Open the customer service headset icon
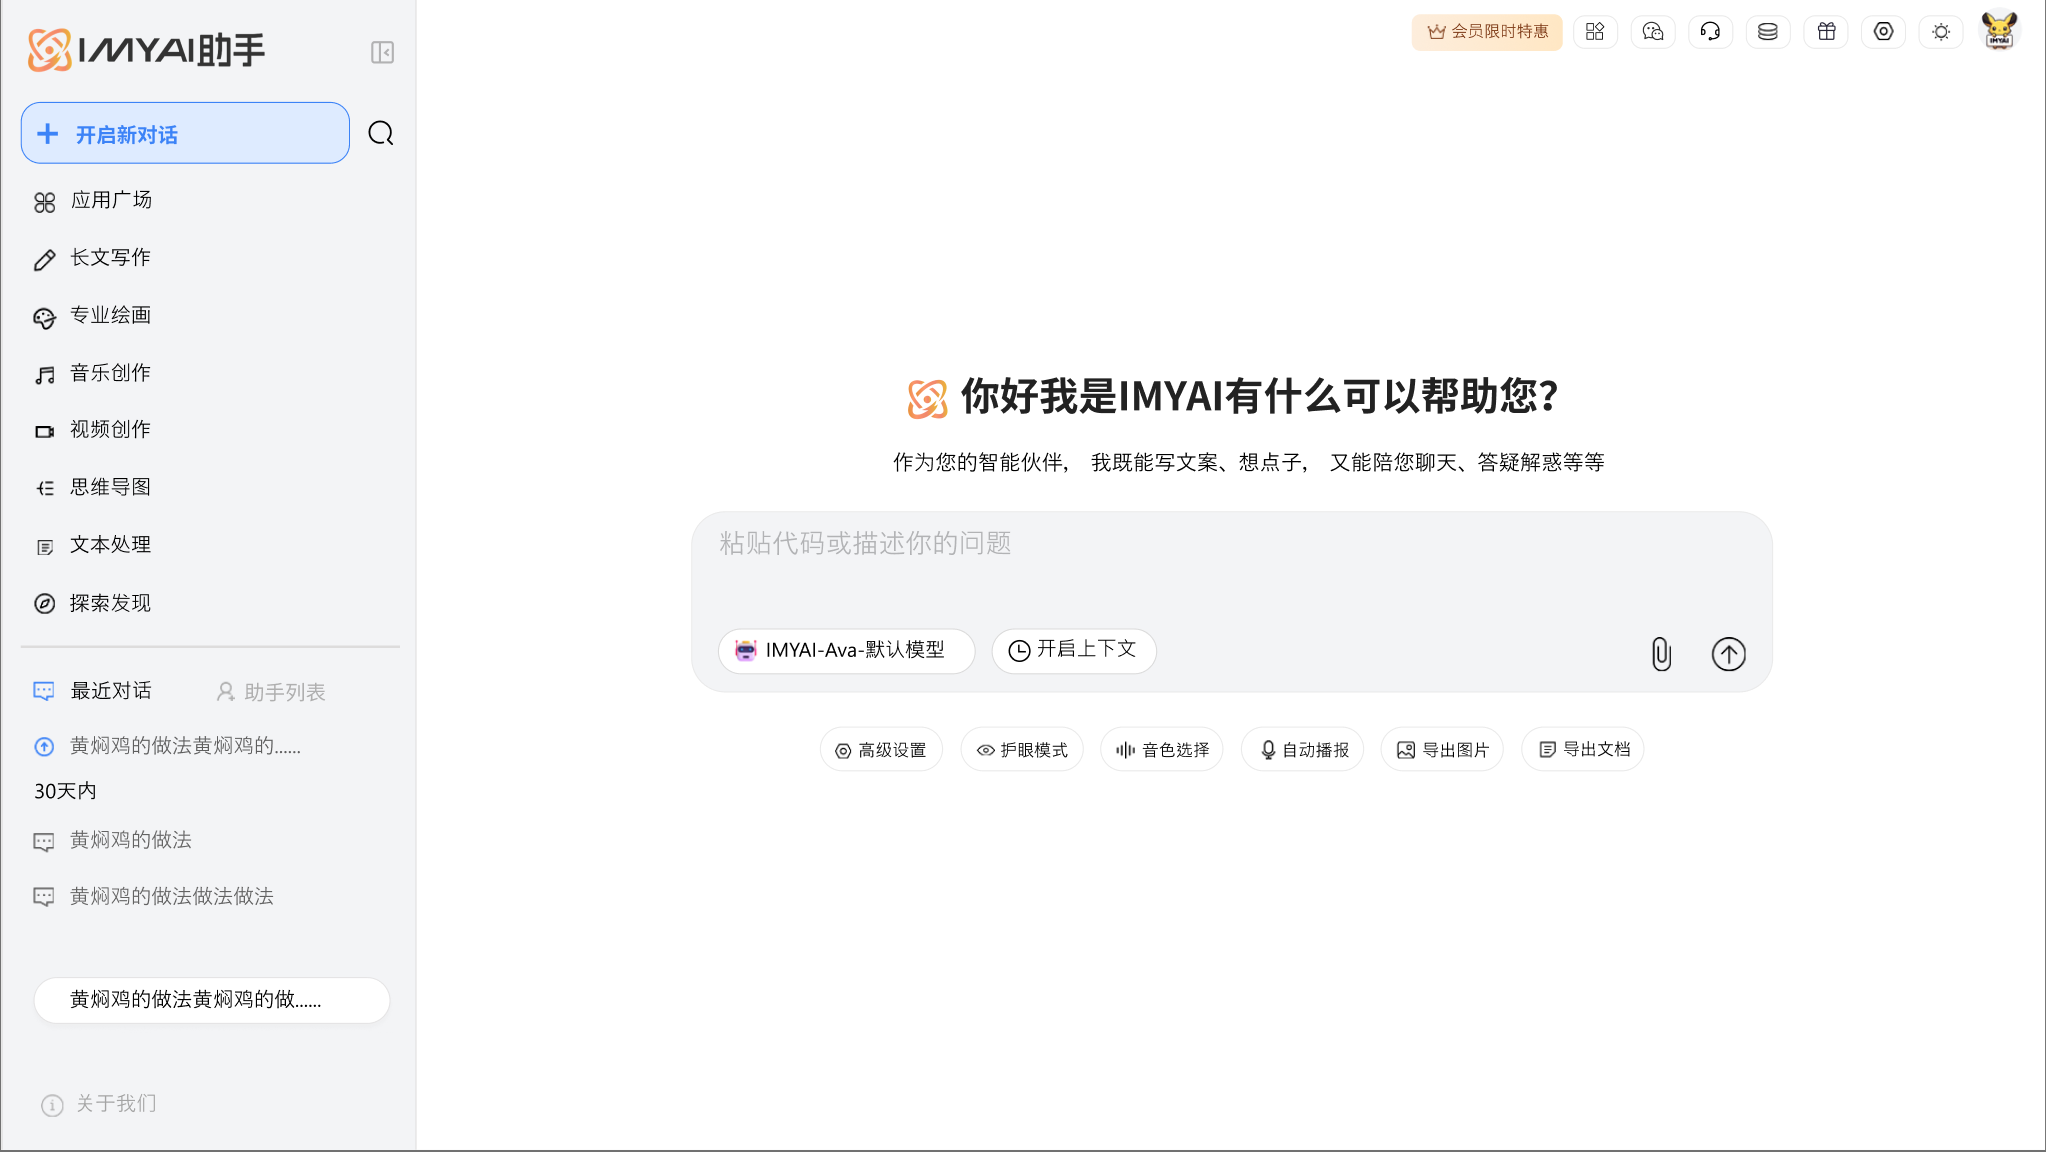Image resolution: width=2046 pixels, height=1152 pixels. click(x=1710, y=32)
